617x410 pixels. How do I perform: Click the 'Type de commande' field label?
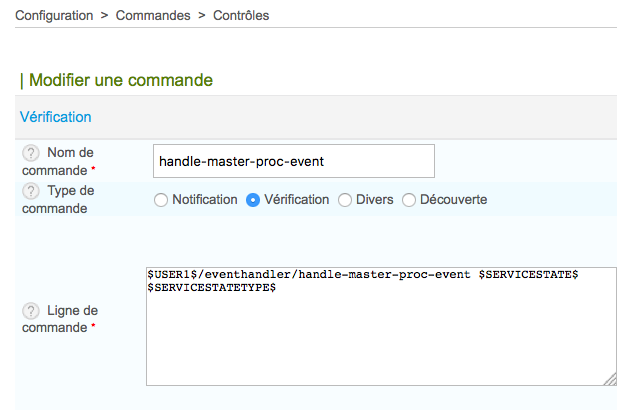70,200
